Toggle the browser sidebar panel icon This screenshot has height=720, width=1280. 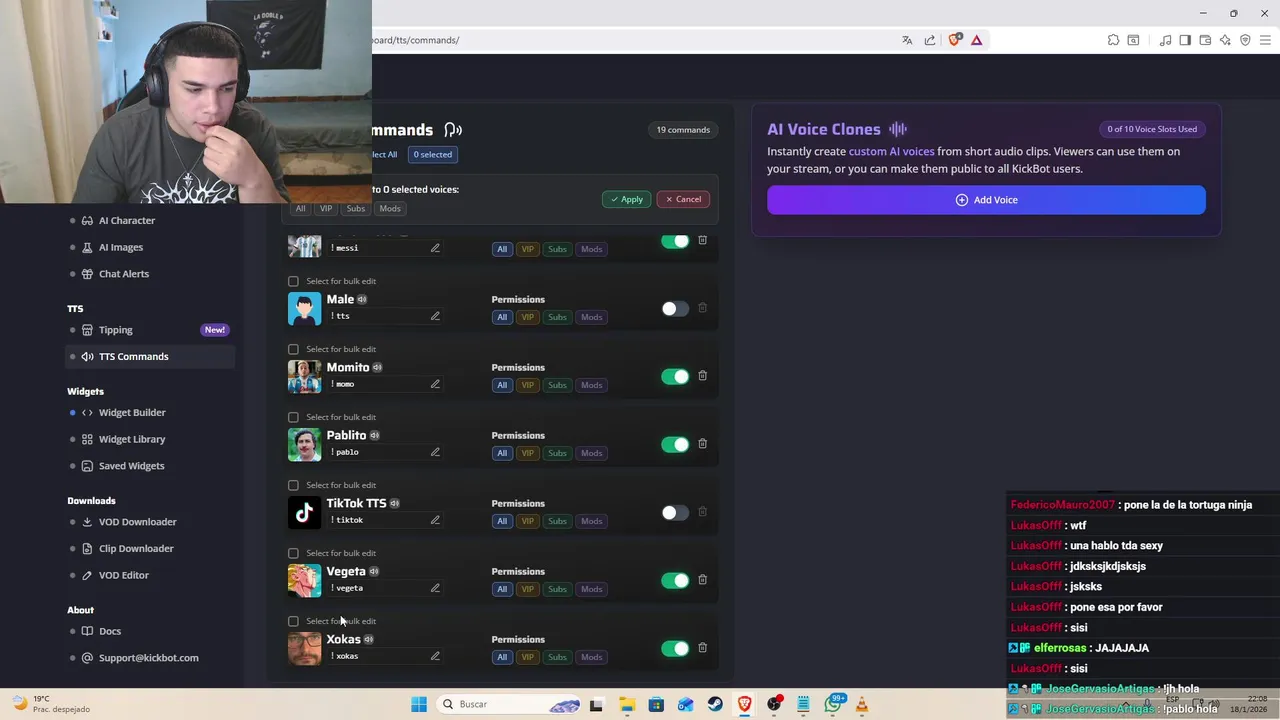coord(1185,40)
